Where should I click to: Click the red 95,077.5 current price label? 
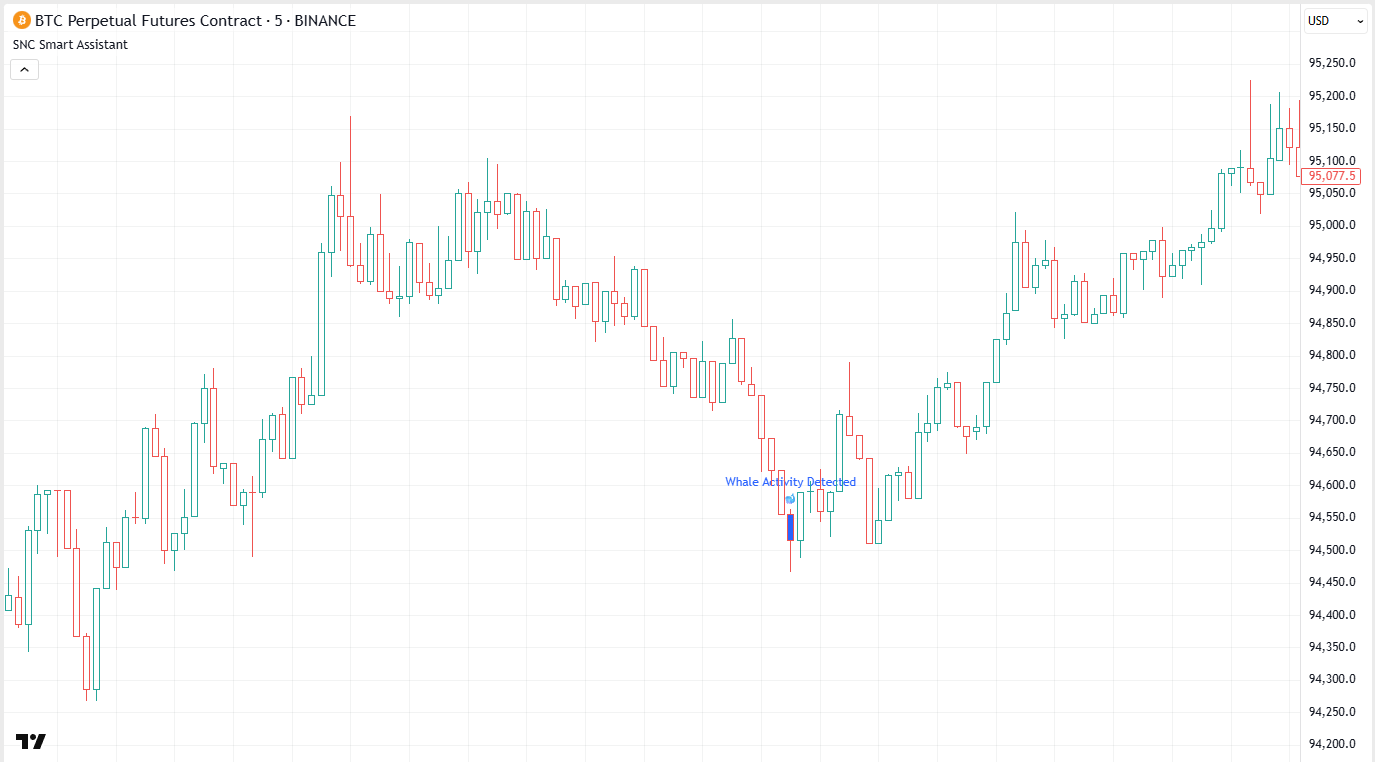(1331, 177)
